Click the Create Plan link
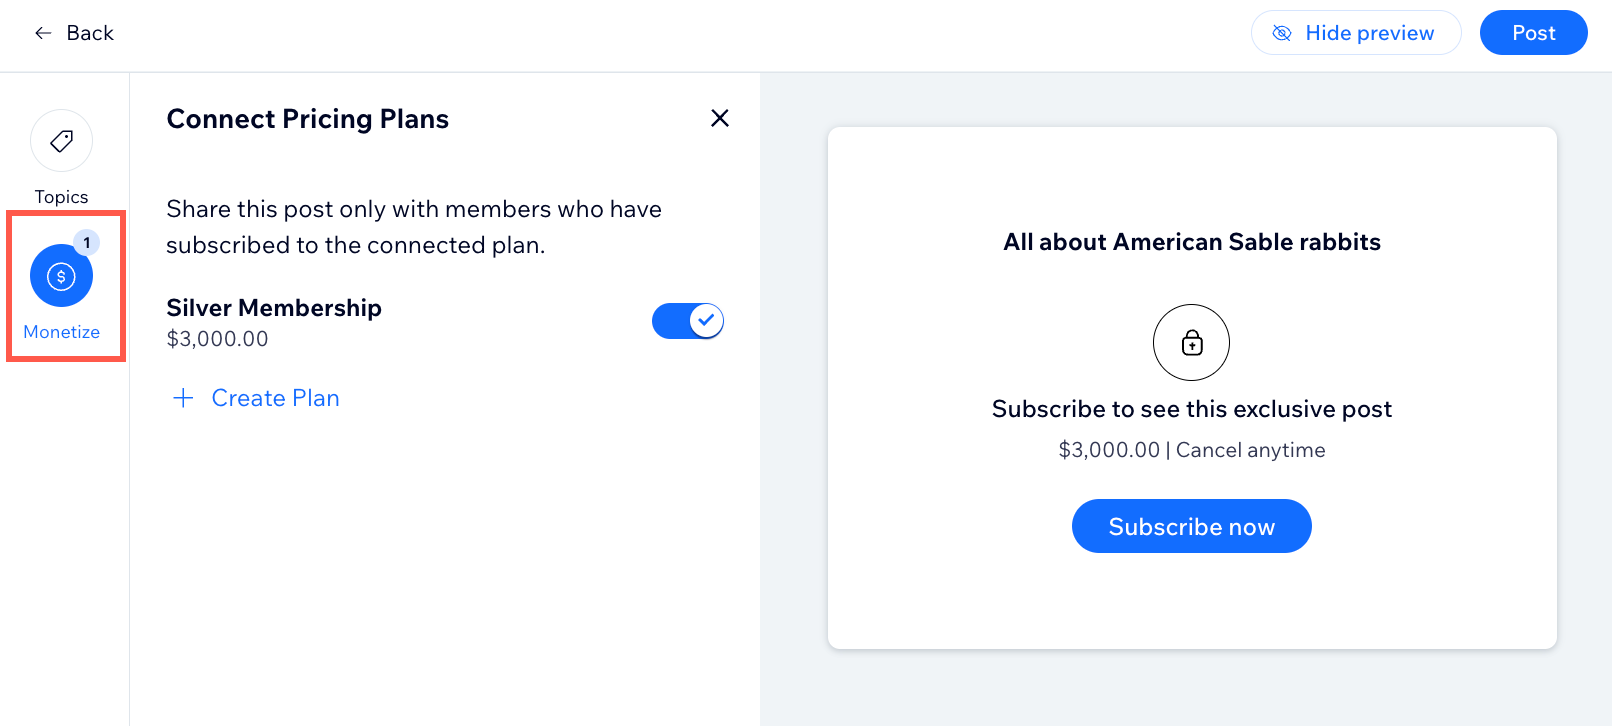1612x726 pixels. pyautogui.click(x=275, y=398)
